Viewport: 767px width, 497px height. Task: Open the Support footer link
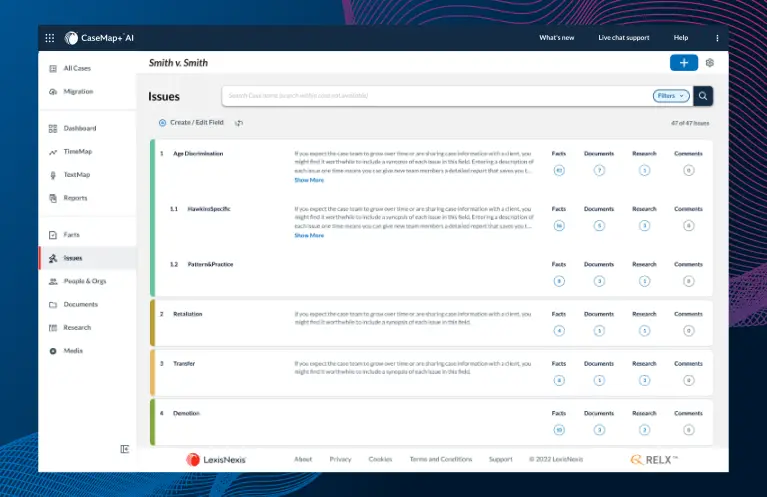point(500,459)
